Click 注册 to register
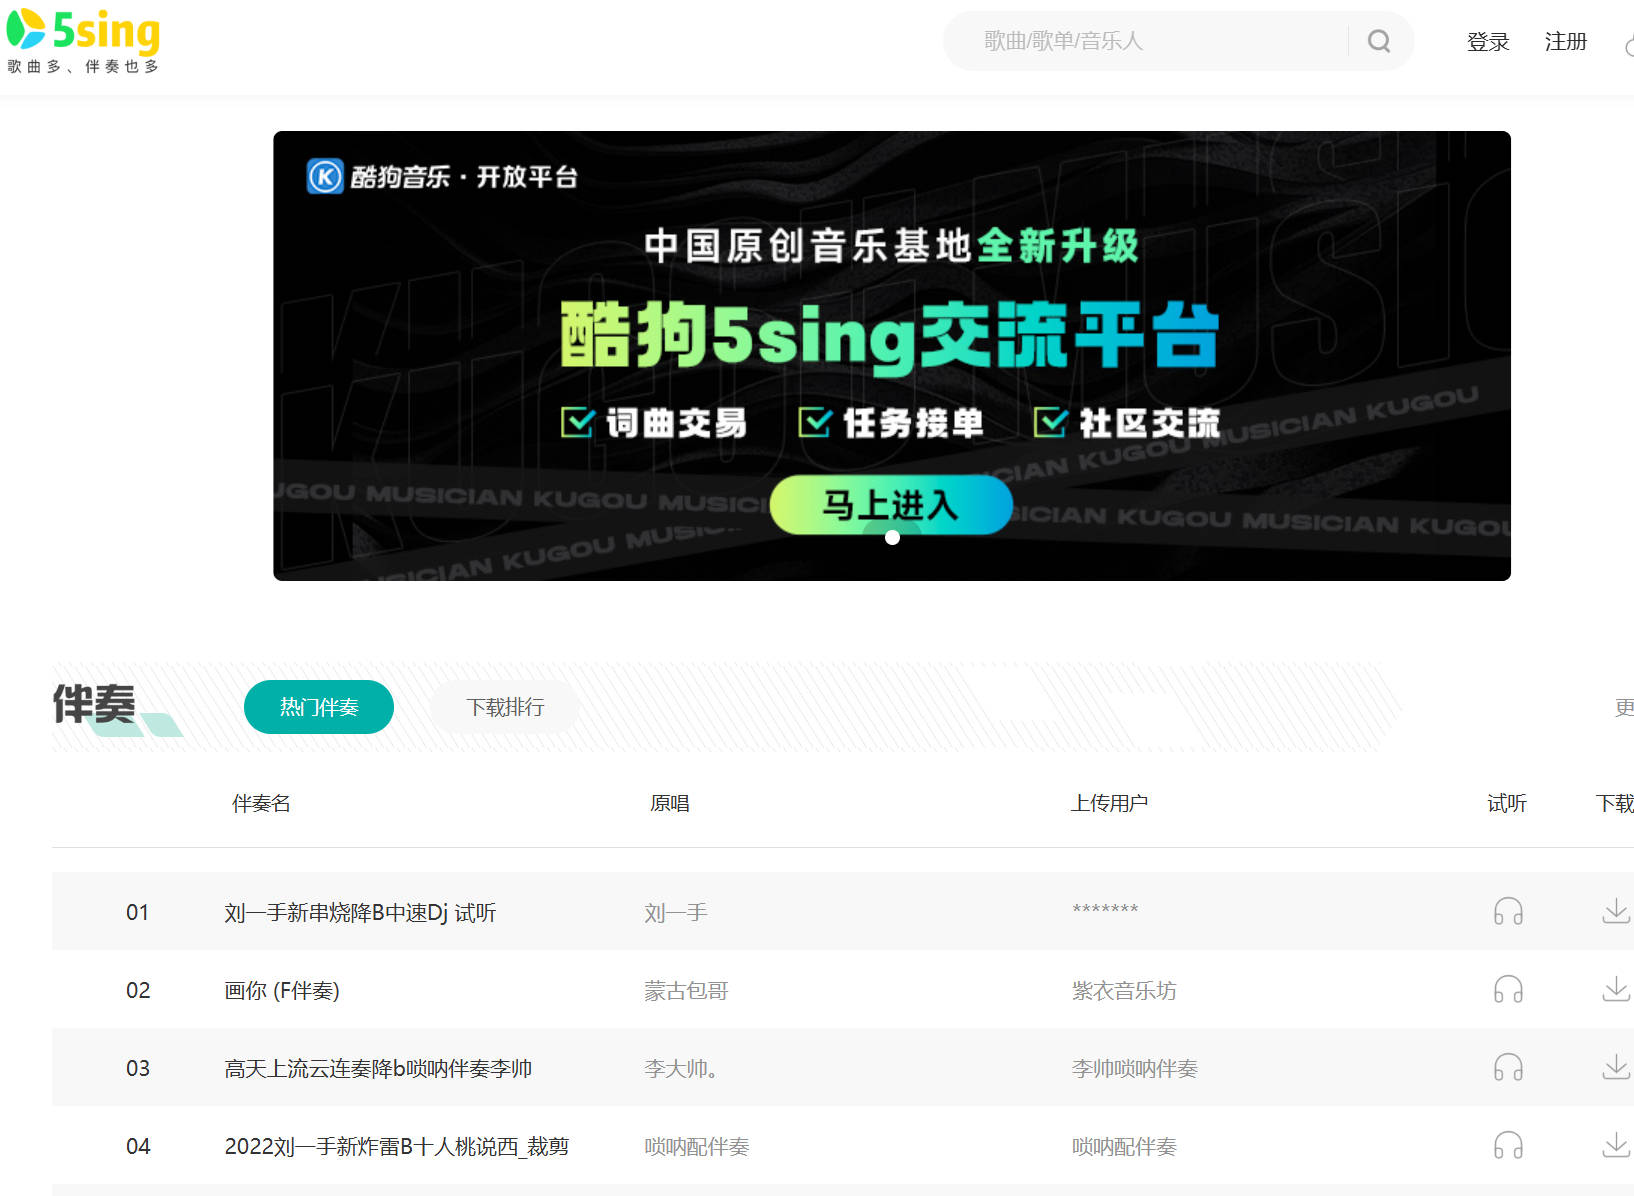This screenshot has width=1634, height=1196. pyautogui.click(x=1565, y=42)
